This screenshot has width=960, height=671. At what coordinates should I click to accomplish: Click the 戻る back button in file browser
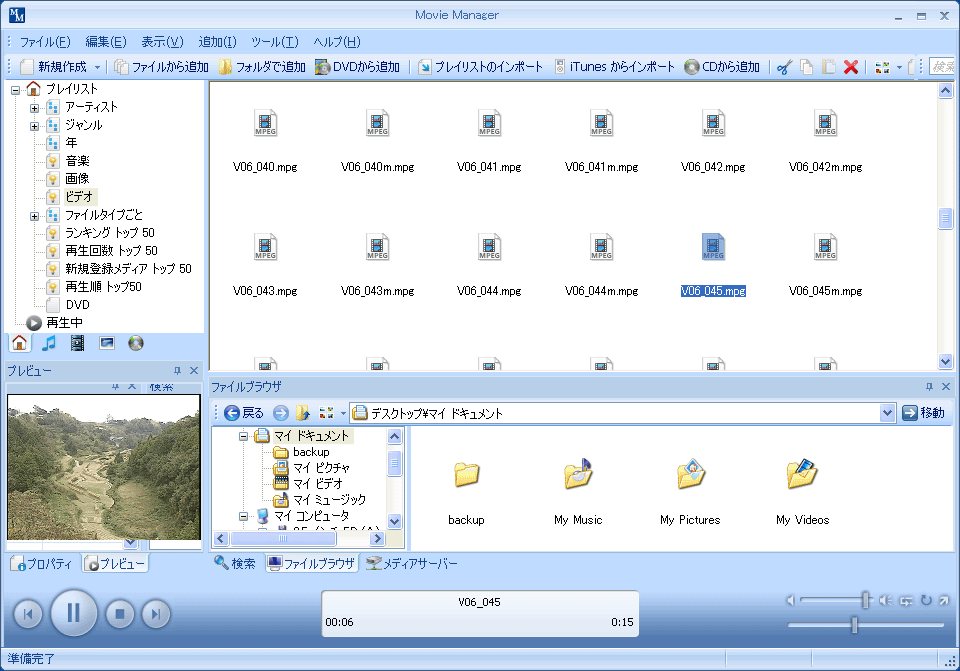[x=244, y=413]
